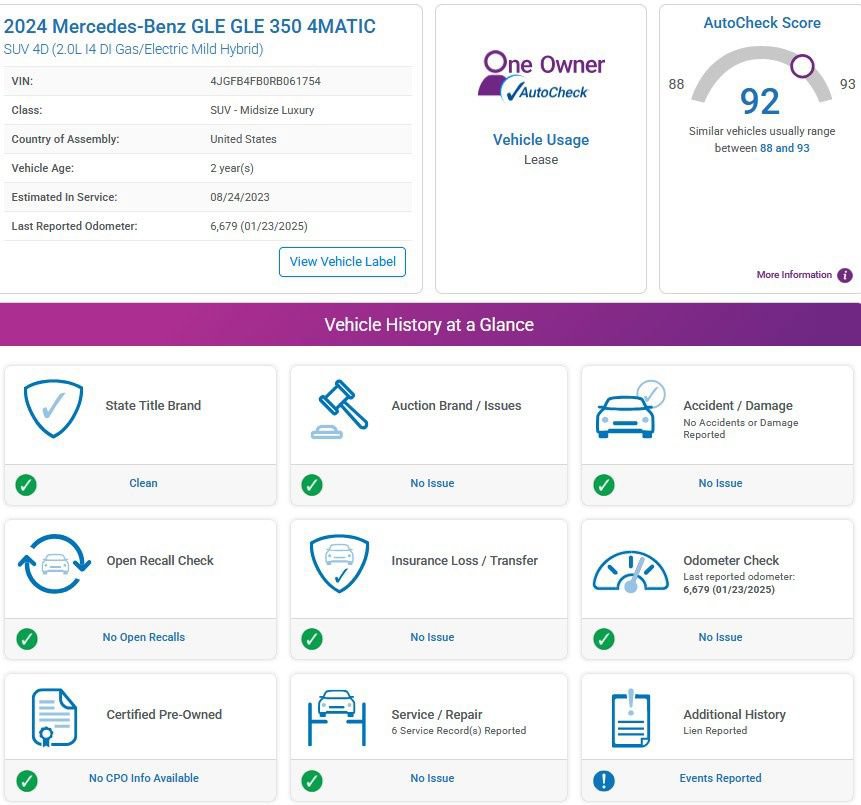Open the No Issue link under Auction Brand

click(x=432, y=483)
